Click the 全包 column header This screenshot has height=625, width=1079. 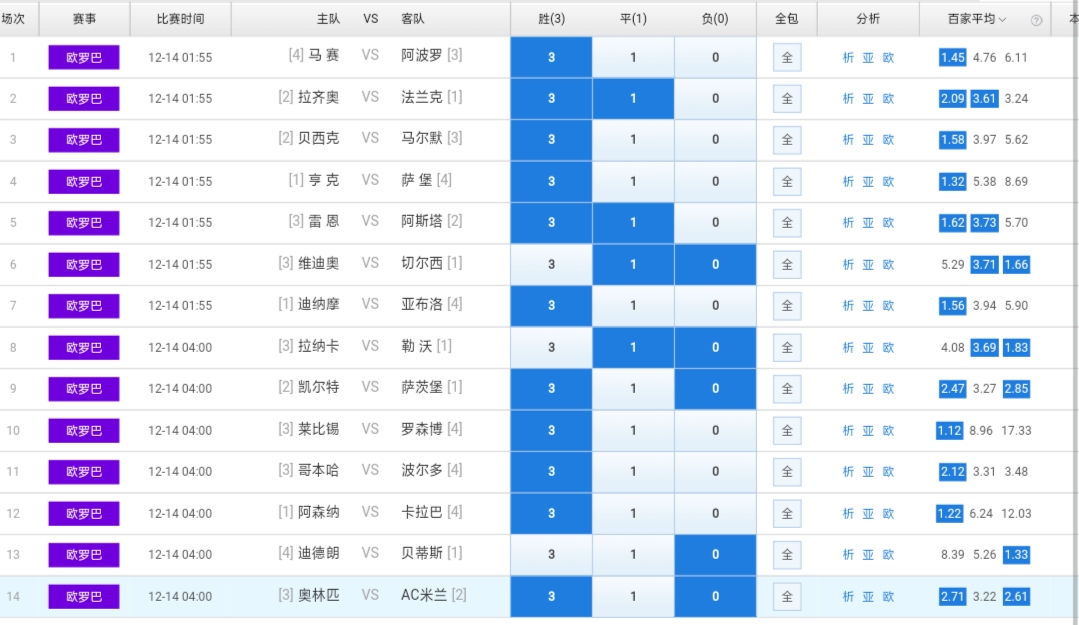pyautogui.click(x=787, y=19)
